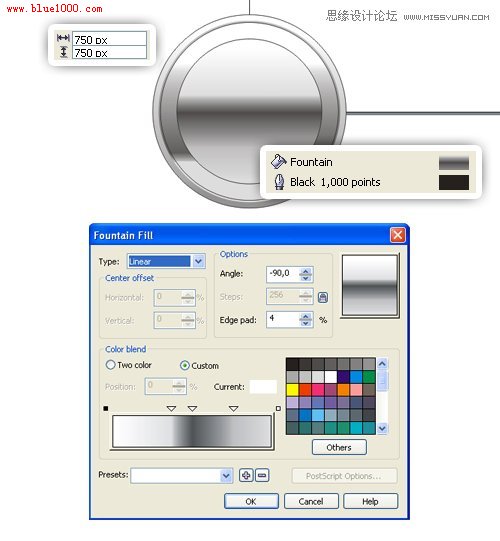Screen dimensions: 500x541
Task: Click the gradient preview box
Action: click(370, 285)
